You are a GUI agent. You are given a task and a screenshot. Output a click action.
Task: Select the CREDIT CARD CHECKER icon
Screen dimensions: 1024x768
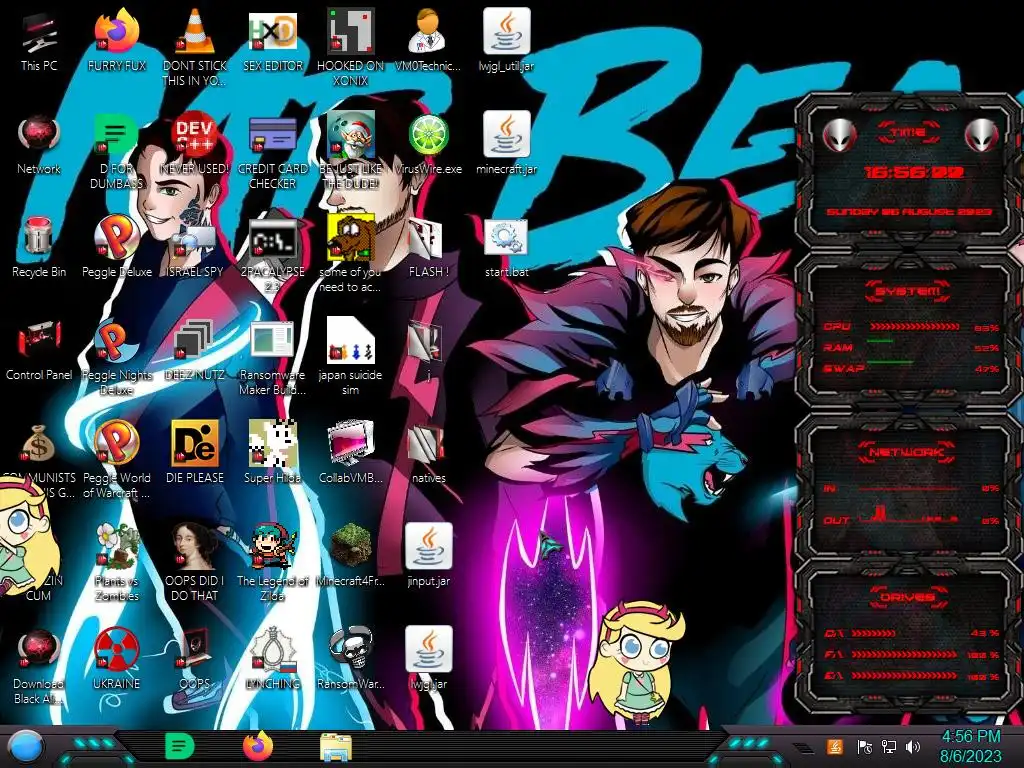(273, 152)
